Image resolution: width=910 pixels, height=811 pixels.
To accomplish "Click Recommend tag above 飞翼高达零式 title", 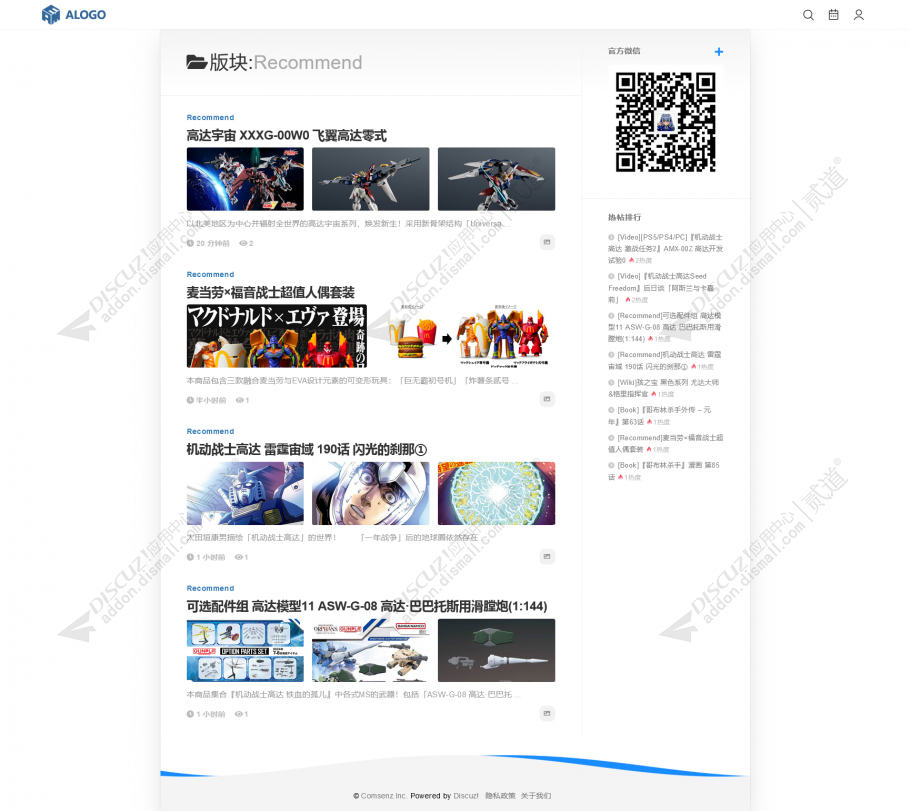I will coord(210,117).
